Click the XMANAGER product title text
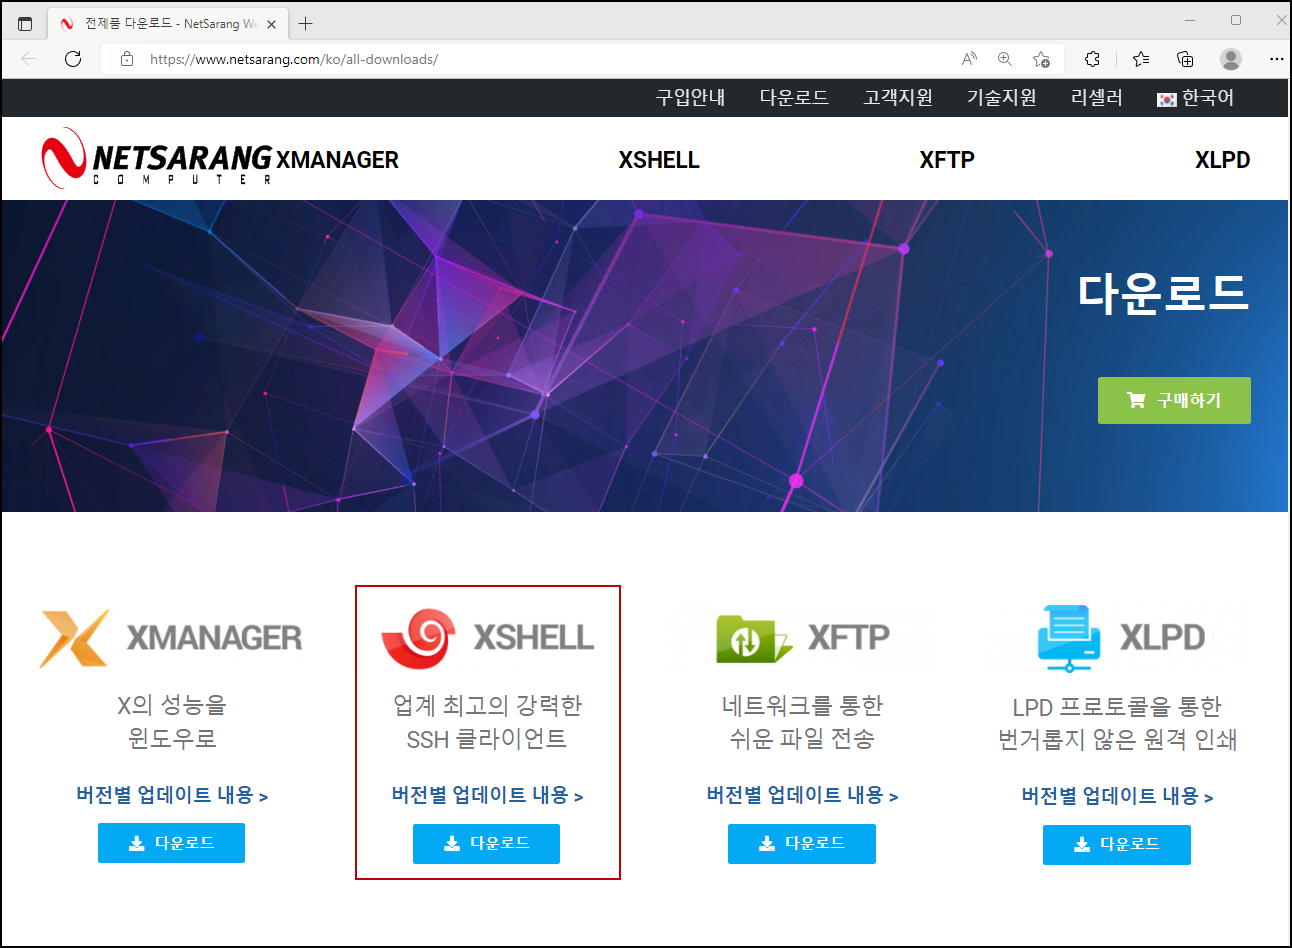1292x948 pixels. point(214,638)
